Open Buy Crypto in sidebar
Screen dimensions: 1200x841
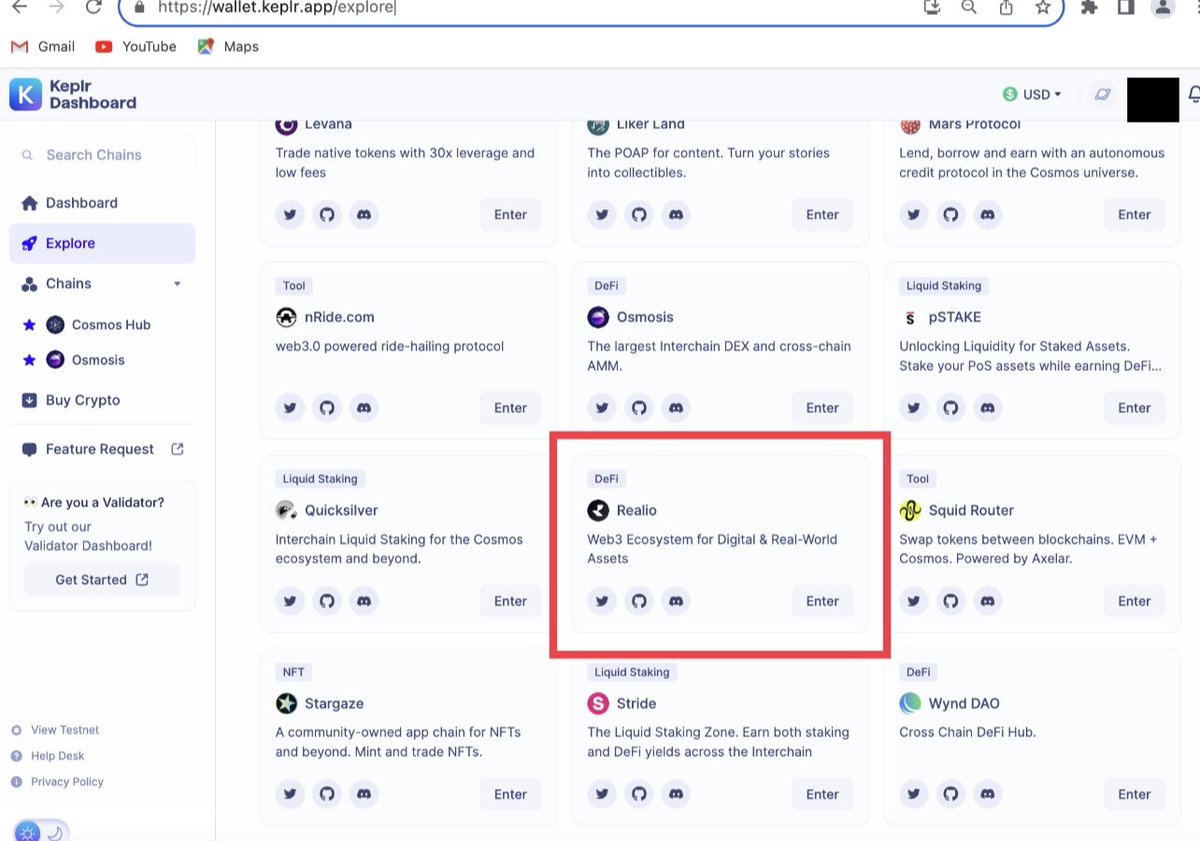pyautogui.click(x=102, y=400)
